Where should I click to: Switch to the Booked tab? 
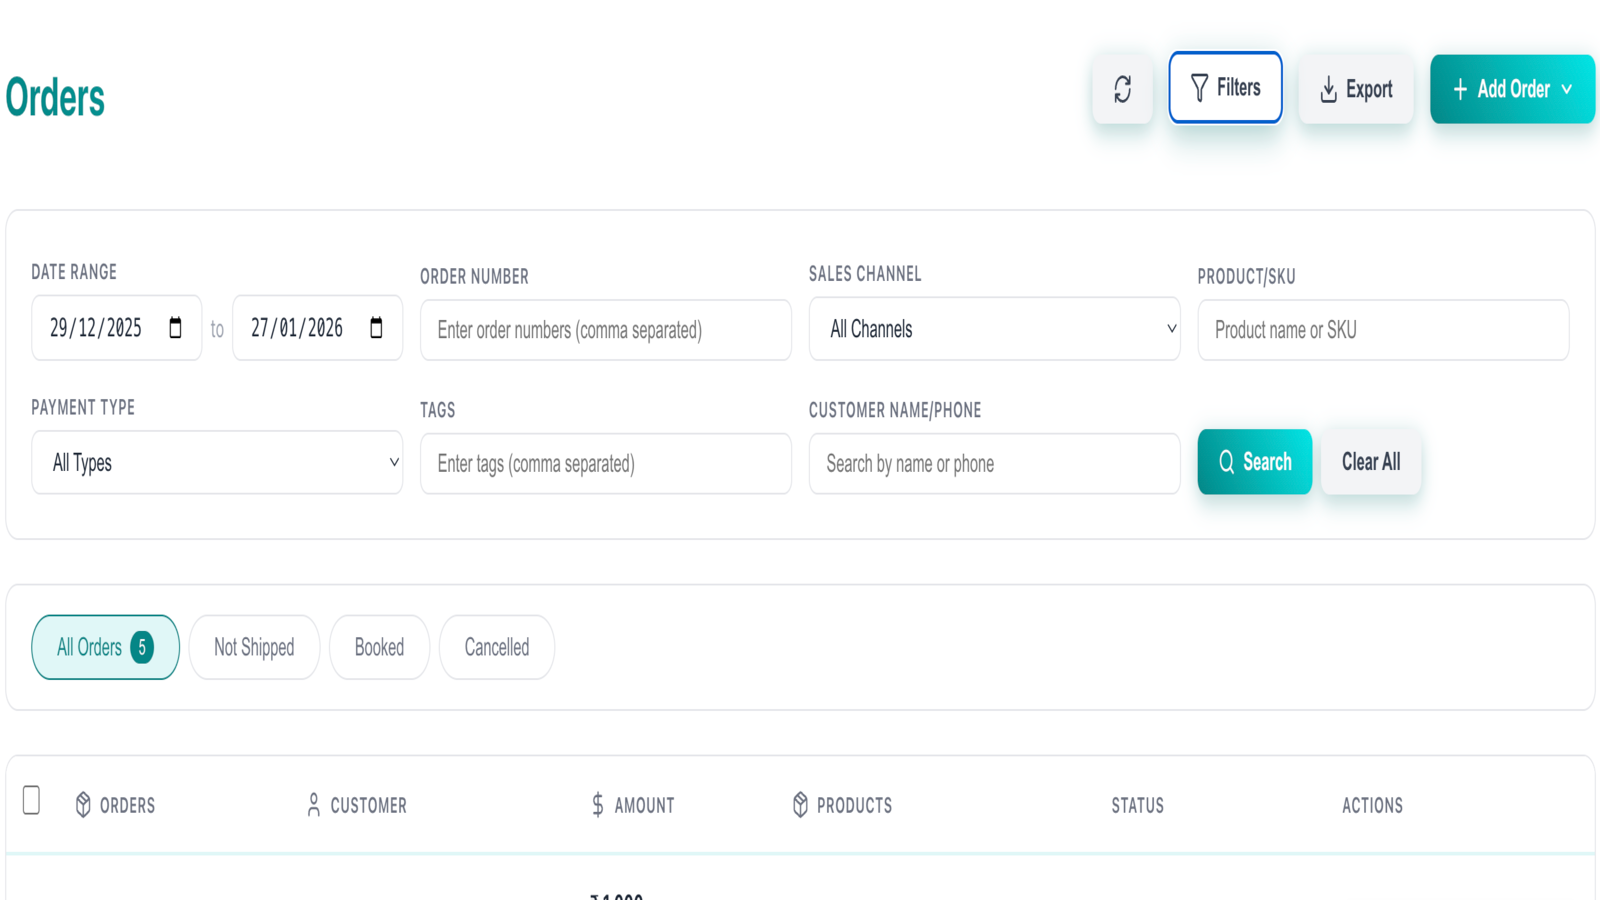[x=379, y=647]
